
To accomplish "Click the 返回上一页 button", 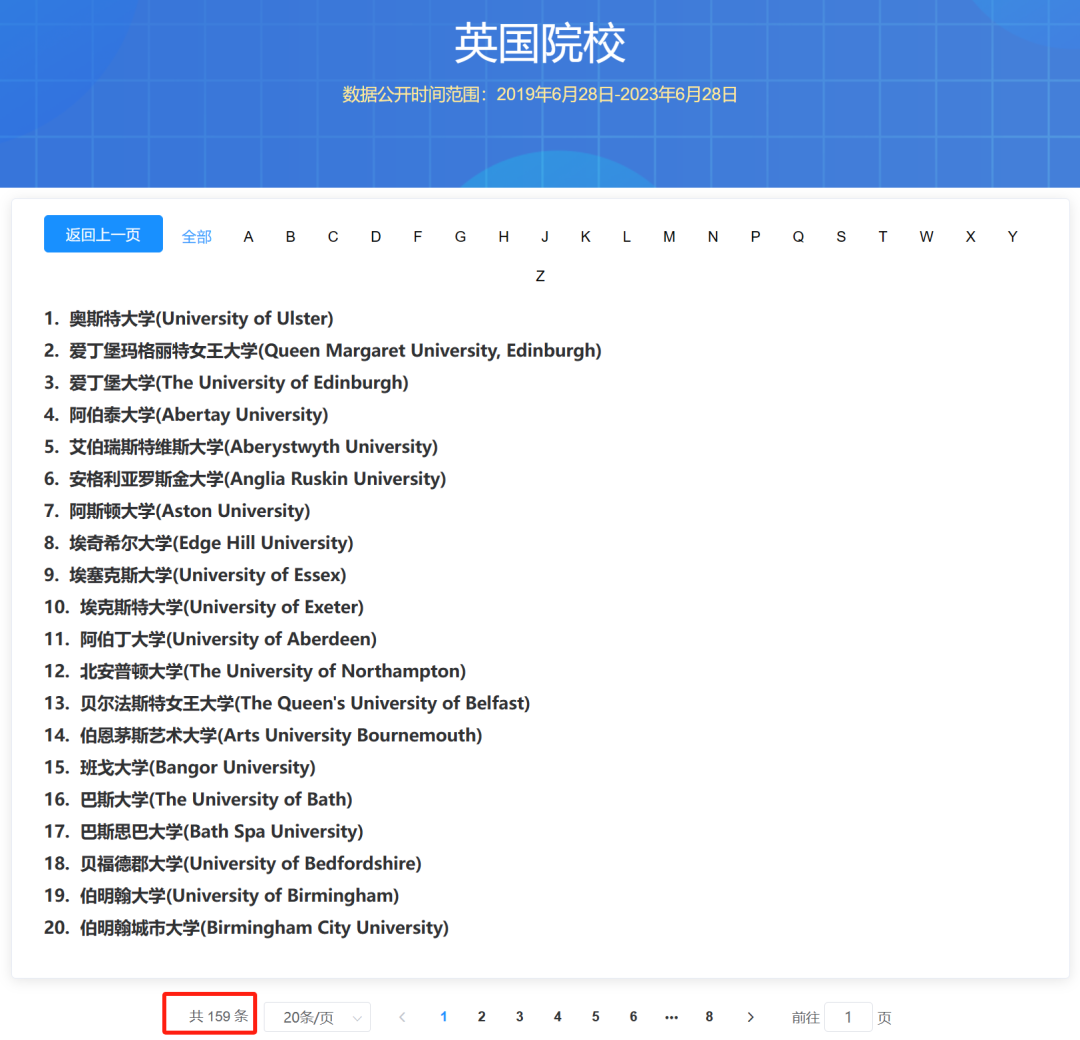I will 103,233.
